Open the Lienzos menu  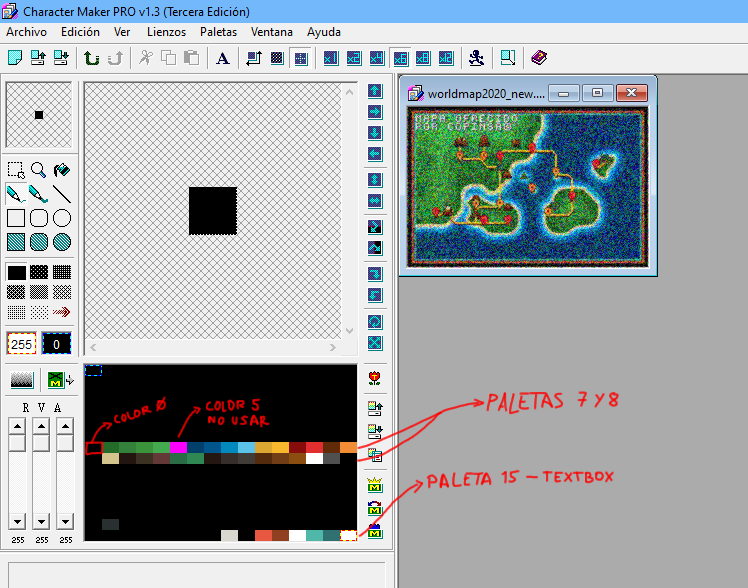(x=166, y=32)
